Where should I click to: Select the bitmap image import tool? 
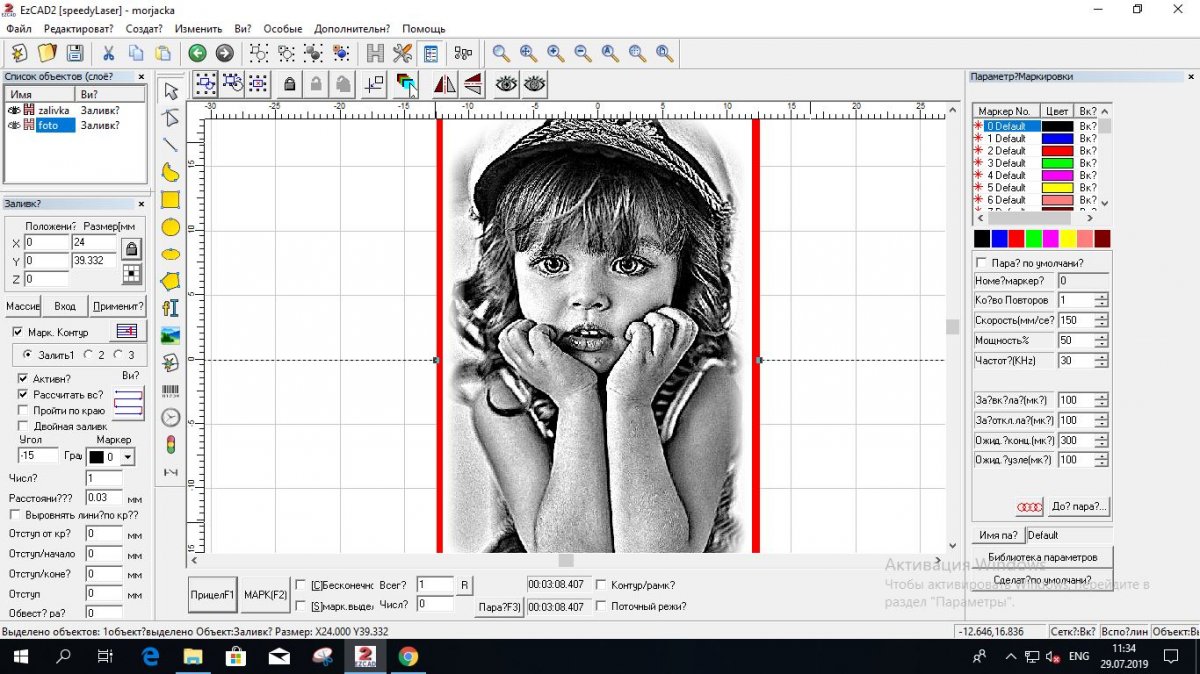tap(171, 335)
